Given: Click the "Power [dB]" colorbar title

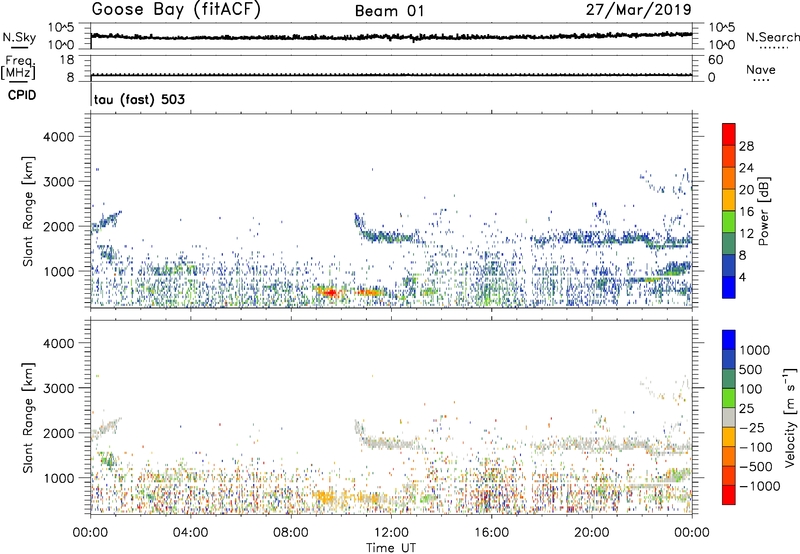Looking at the screenshot, I should (x=764, y=211).
